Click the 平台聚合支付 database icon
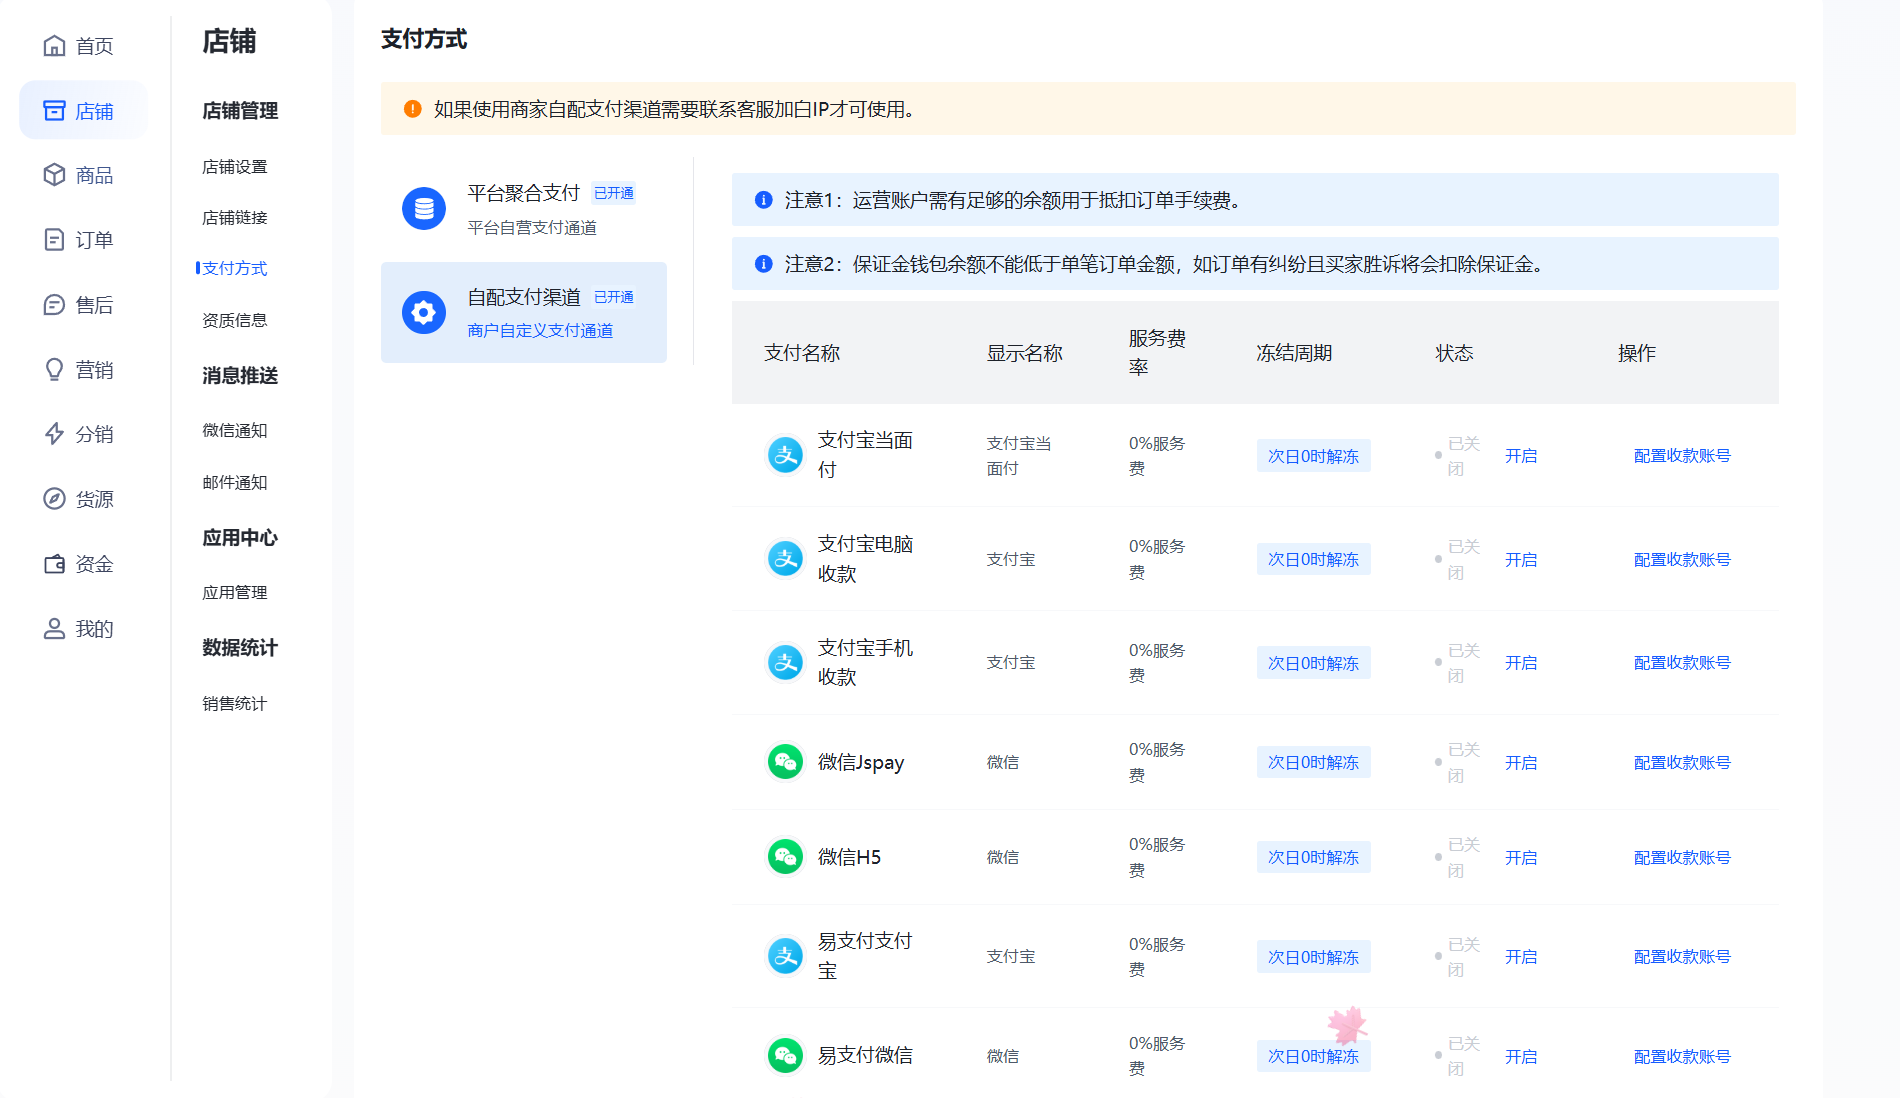This screenshot has width=1900, height=1098. click(x=424, y=209)
